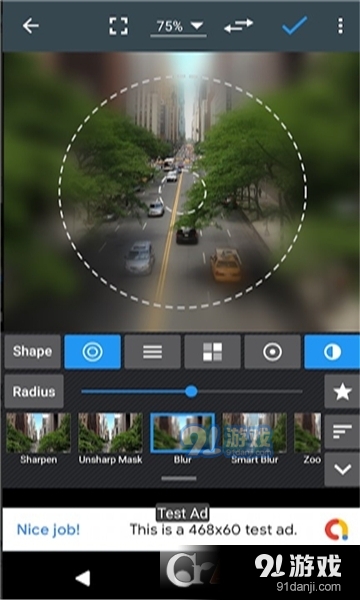Open favorites with the star button
Viewport: 360px width, 600px height.
342,392
